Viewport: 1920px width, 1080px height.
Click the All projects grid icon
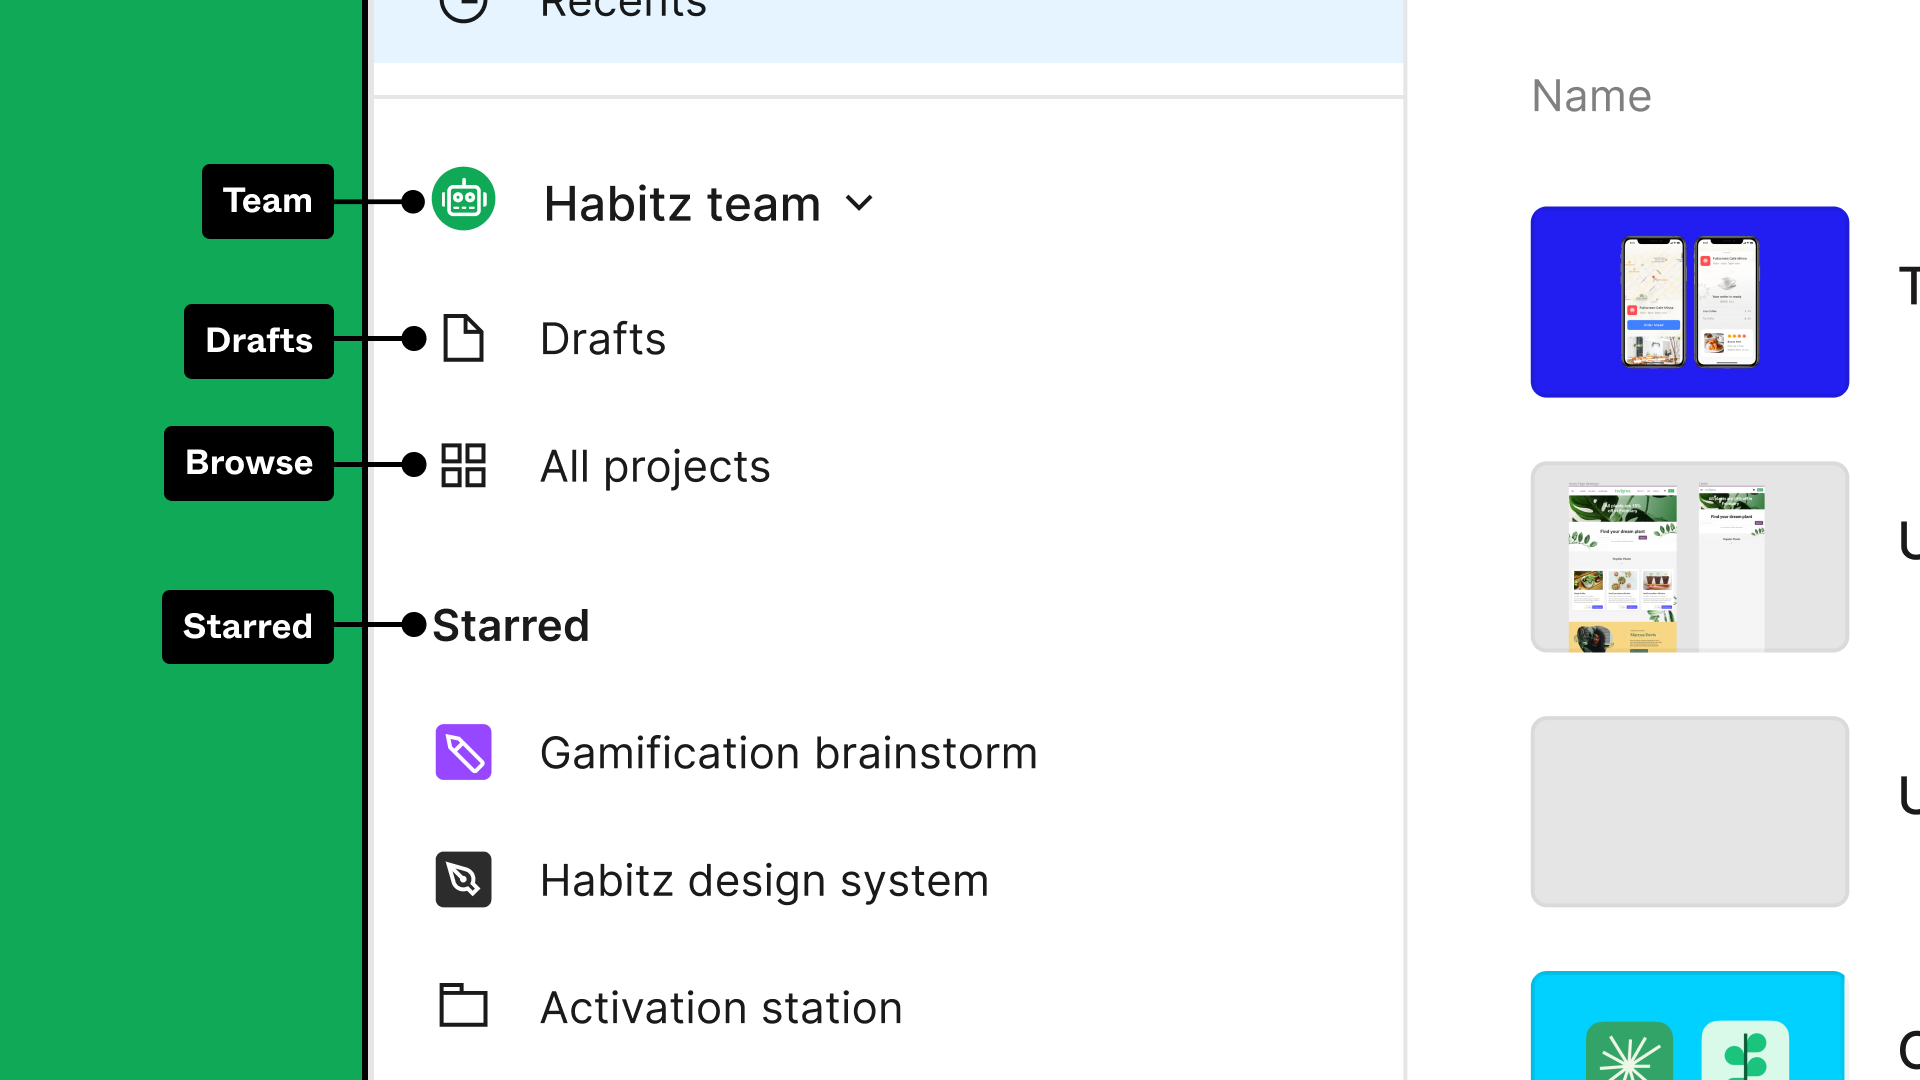coord(463,465)
